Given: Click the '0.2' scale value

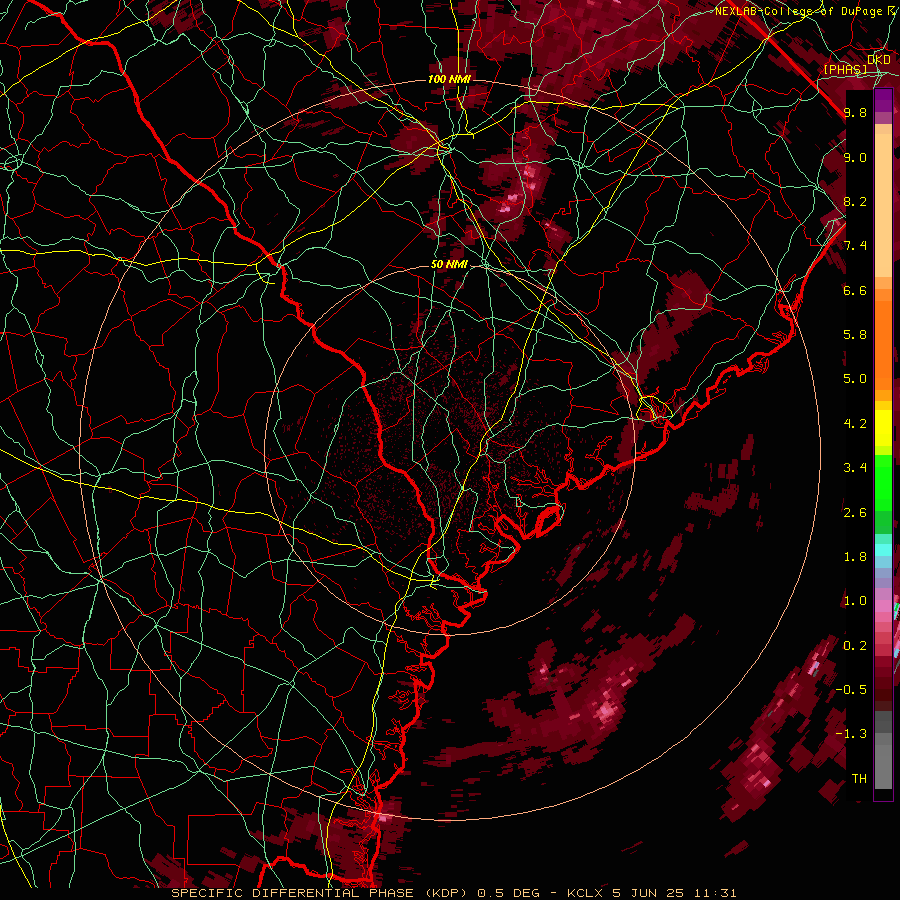Looking at the screenshot, I should tap(855, 646).
